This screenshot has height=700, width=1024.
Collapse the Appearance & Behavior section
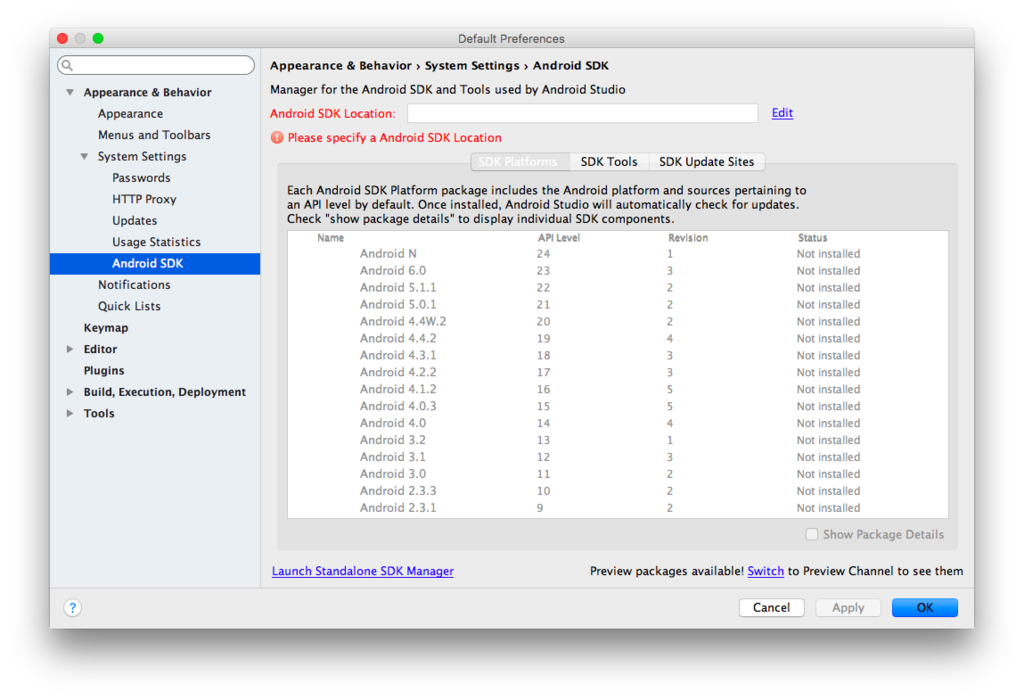pyautogui.click(x=70, y=92)
